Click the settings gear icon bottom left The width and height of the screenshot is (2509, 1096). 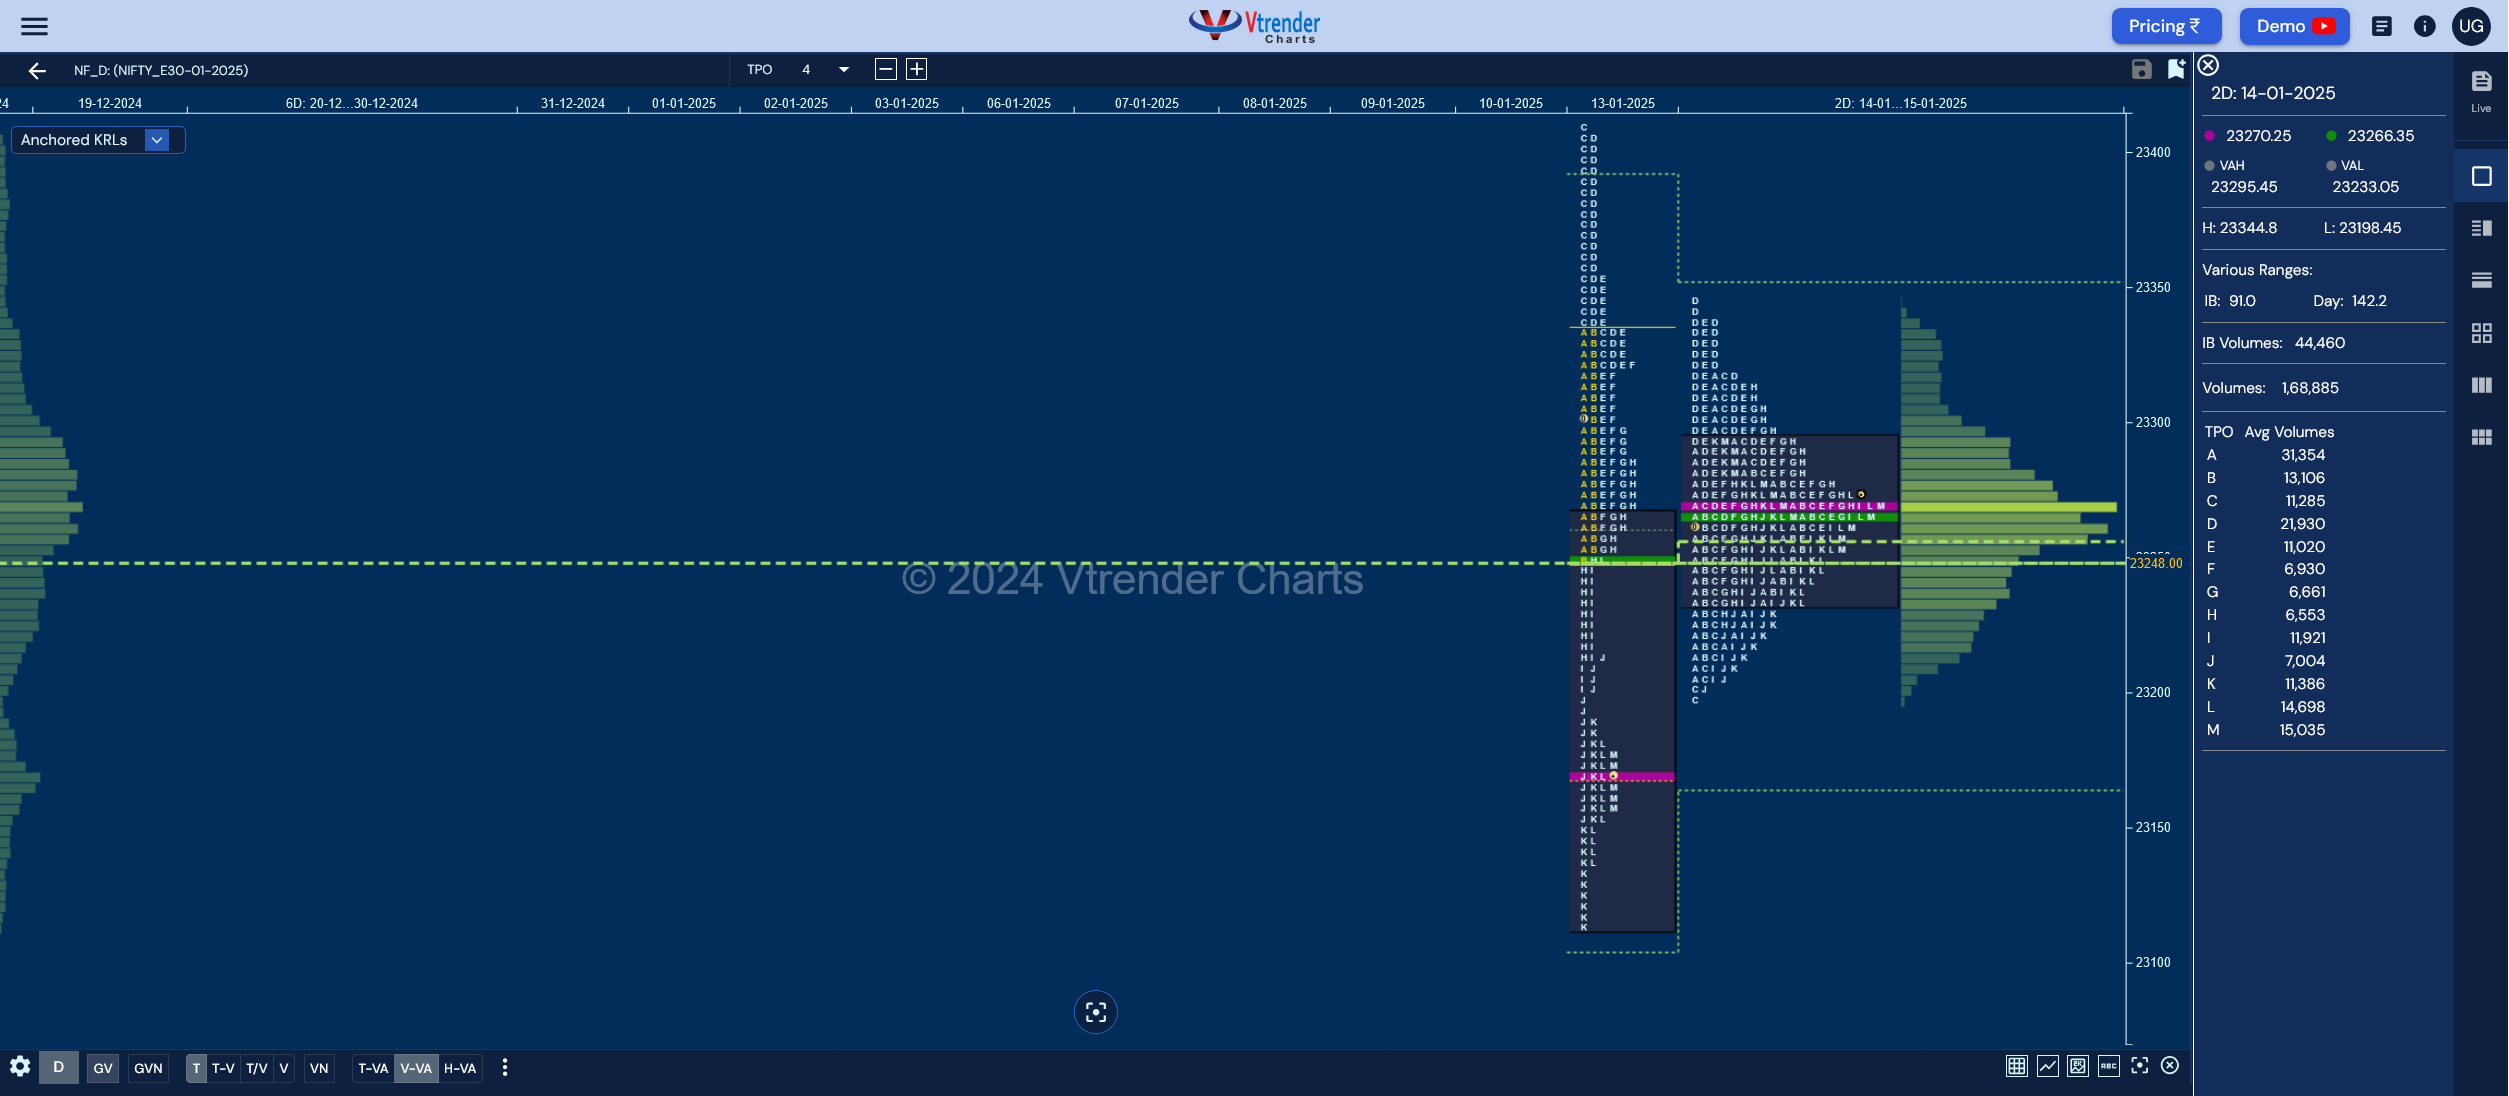click(18, 1067)
